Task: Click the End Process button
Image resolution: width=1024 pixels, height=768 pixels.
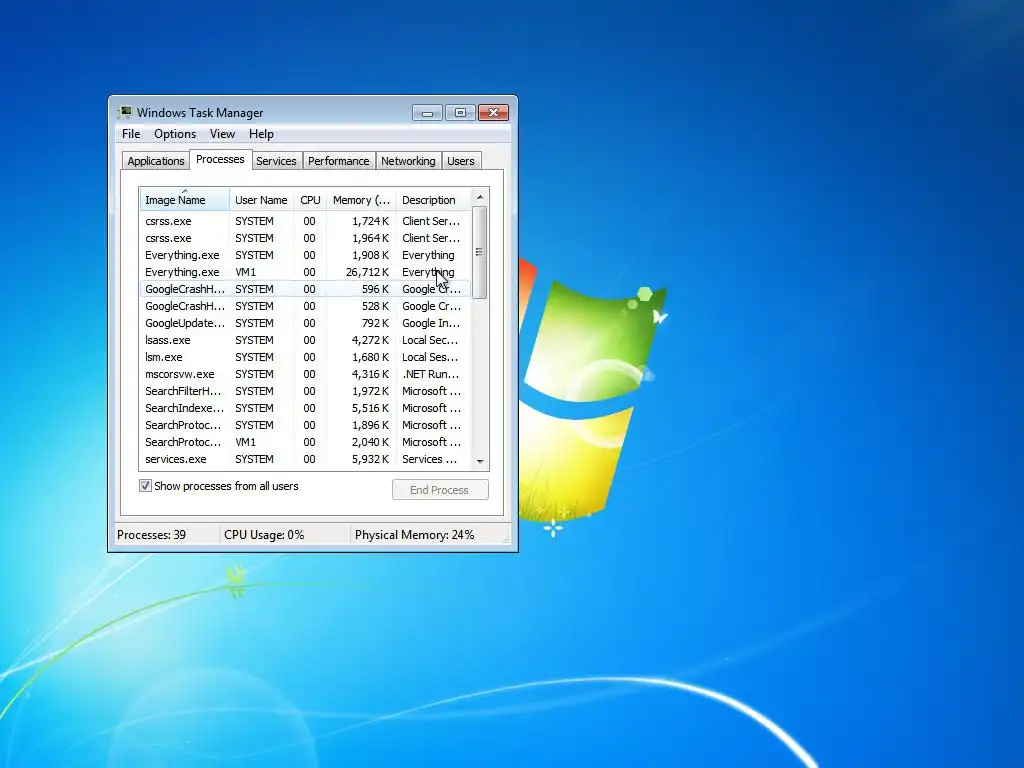Action: 440,490
